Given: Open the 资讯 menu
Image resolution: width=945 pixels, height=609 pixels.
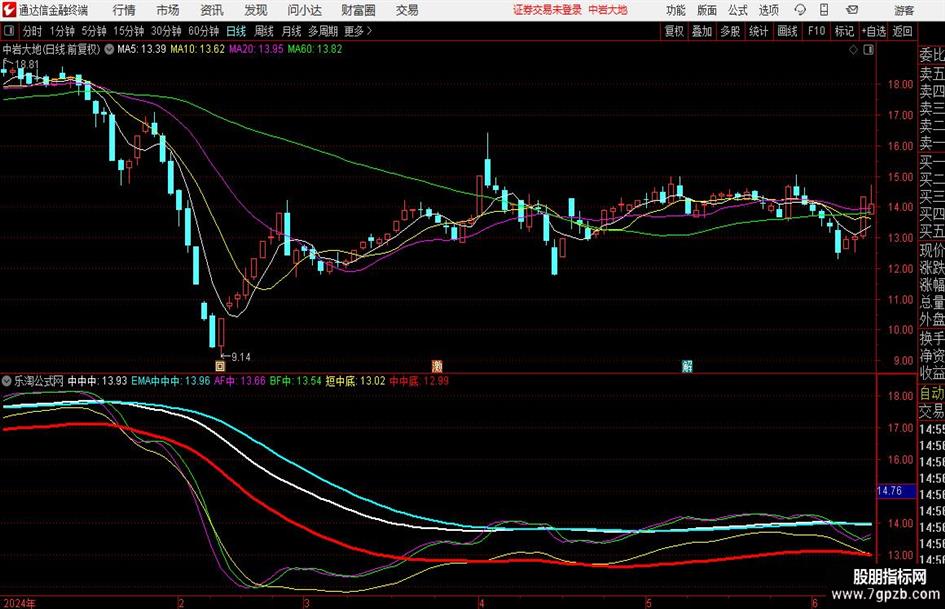Looking at the screenshot, I should click(212, 10).
